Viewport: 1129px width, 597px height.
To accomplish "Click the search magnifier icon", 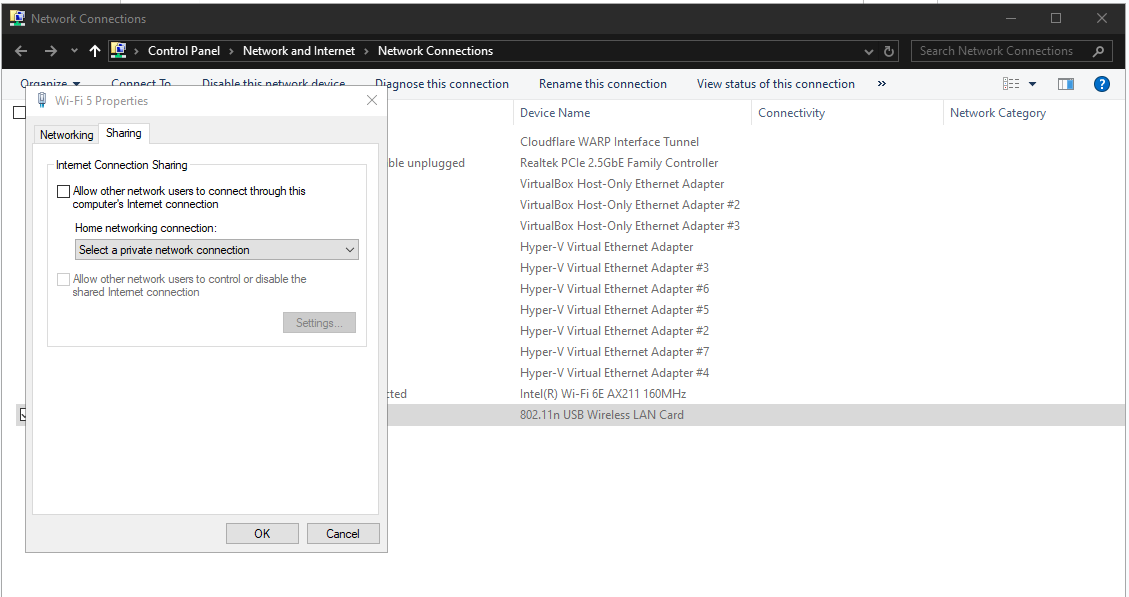I will point(1098,51).
